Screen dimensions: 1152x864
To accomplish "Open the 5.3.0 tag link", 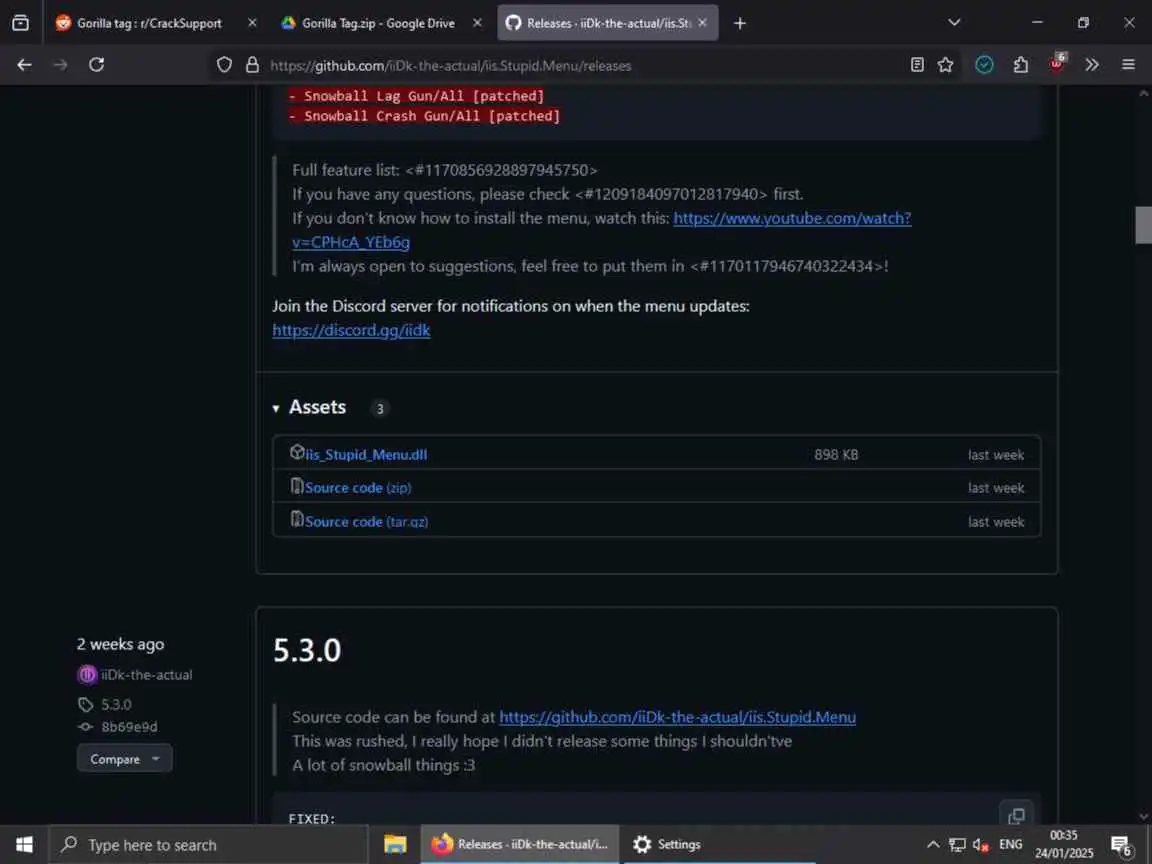I will pyautogui.click(x=116, y=705).
